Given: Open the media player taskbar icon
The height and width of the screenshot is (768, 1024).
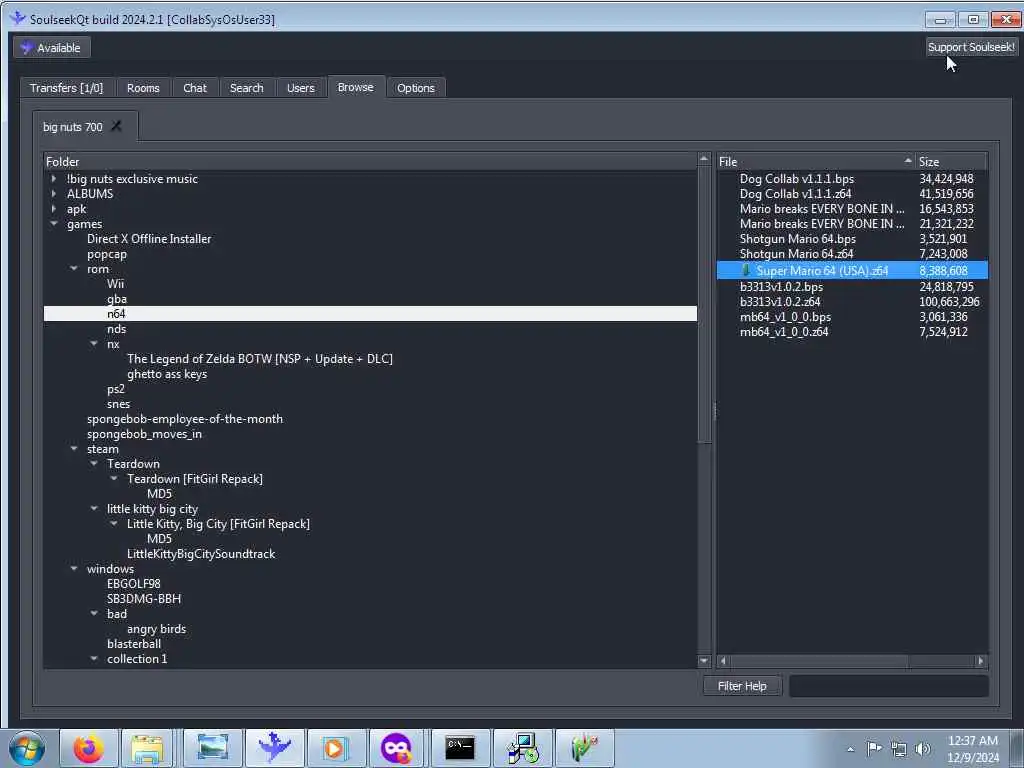Looking at the screenshot, I should point(335,748).
